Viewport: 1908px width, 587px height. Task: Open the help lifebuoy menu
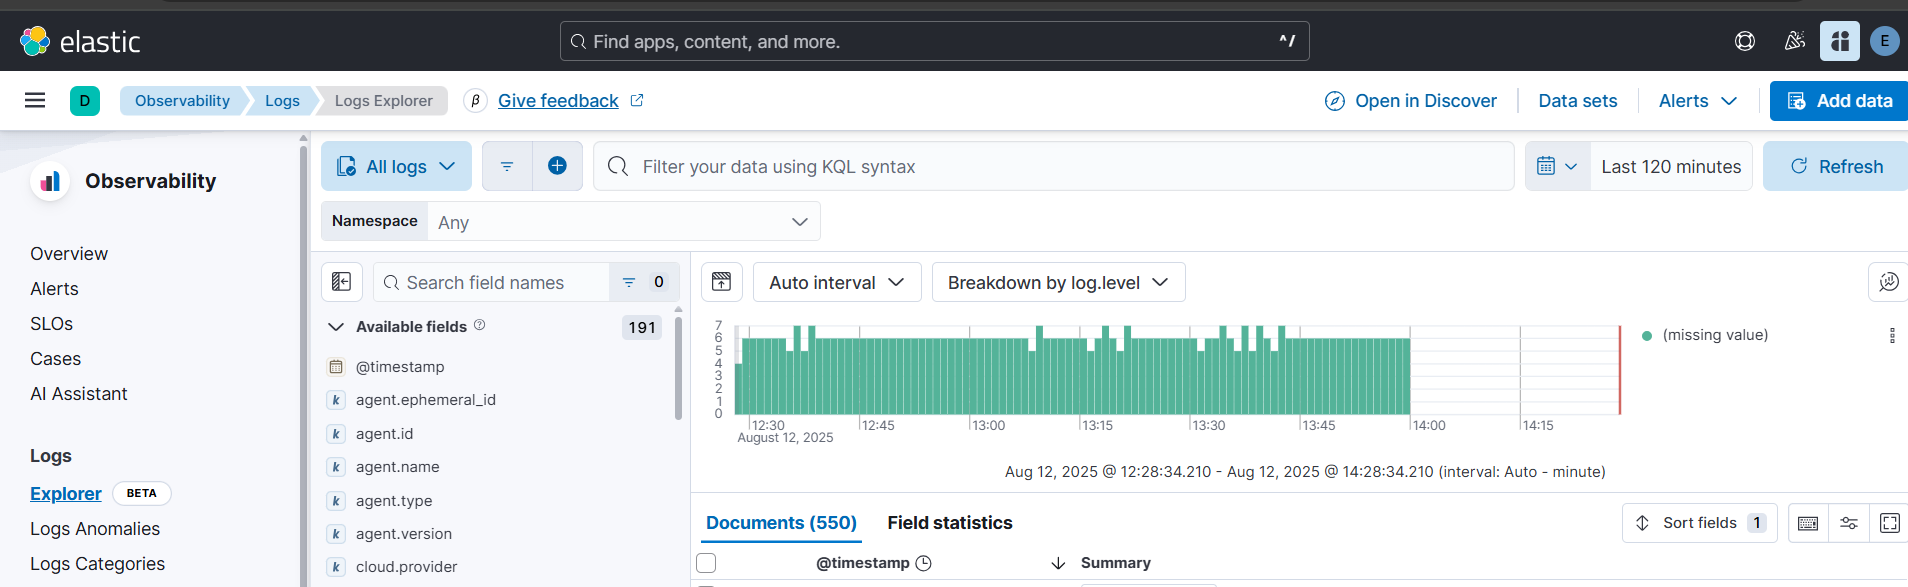(x=1745, y=41)
